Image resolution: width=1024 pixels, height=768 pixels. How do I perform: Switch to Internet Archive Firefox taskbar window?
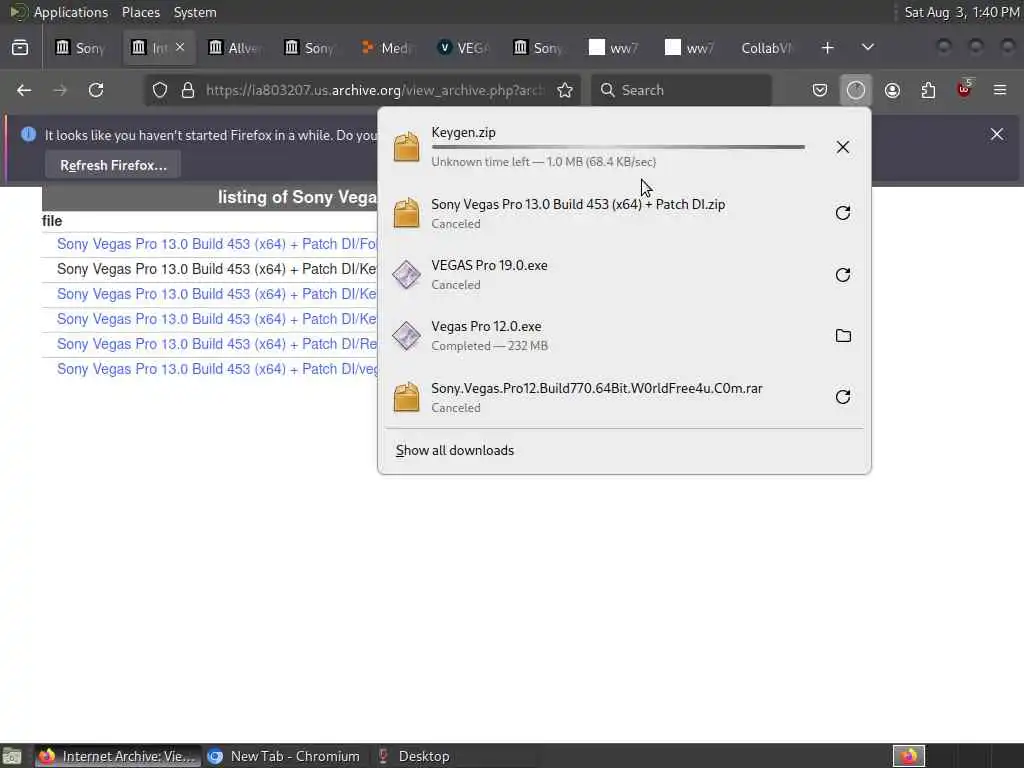pyautogui.click(x=118, y=756)
